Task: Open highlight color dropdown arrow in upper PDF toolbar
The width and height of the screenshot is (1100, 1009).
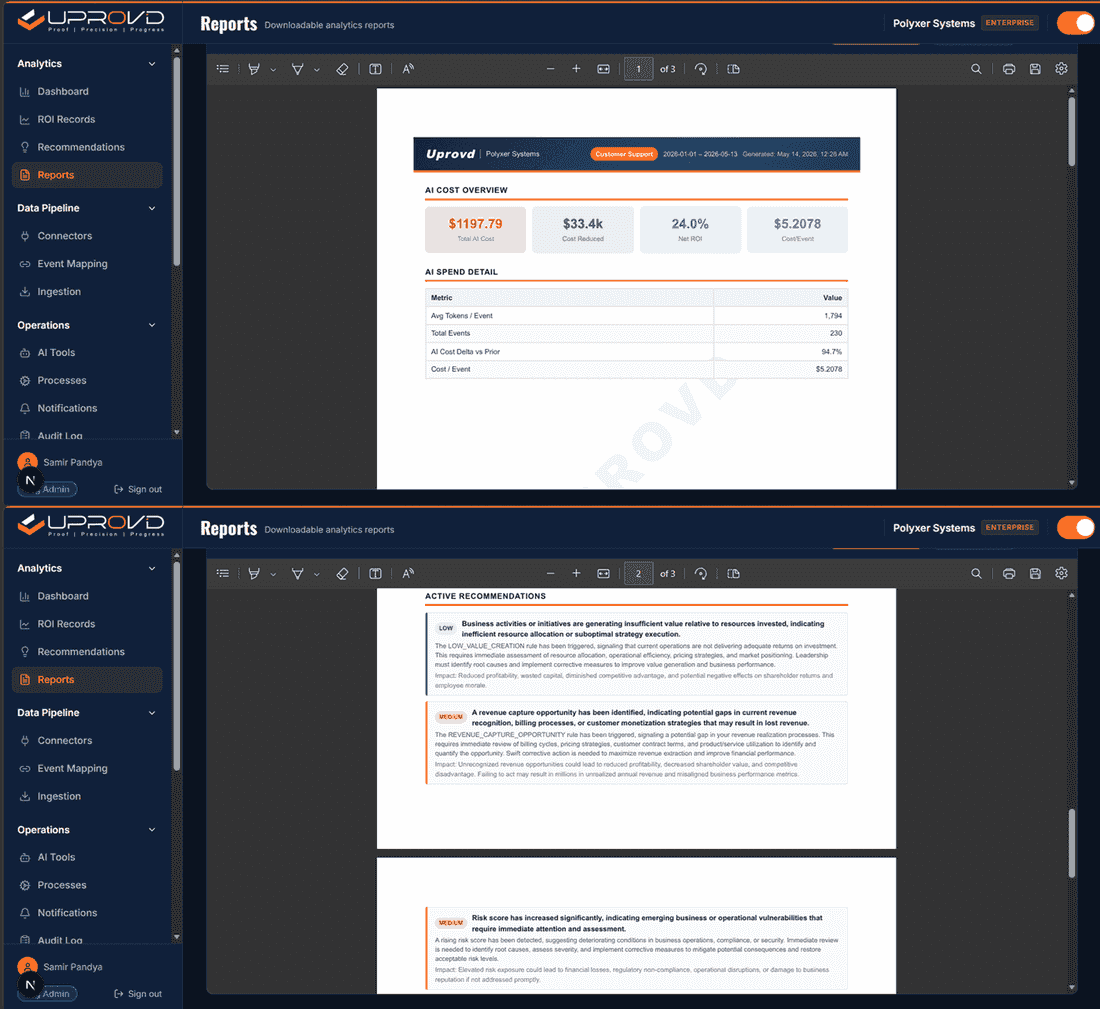Action: [x=273, y=69]
